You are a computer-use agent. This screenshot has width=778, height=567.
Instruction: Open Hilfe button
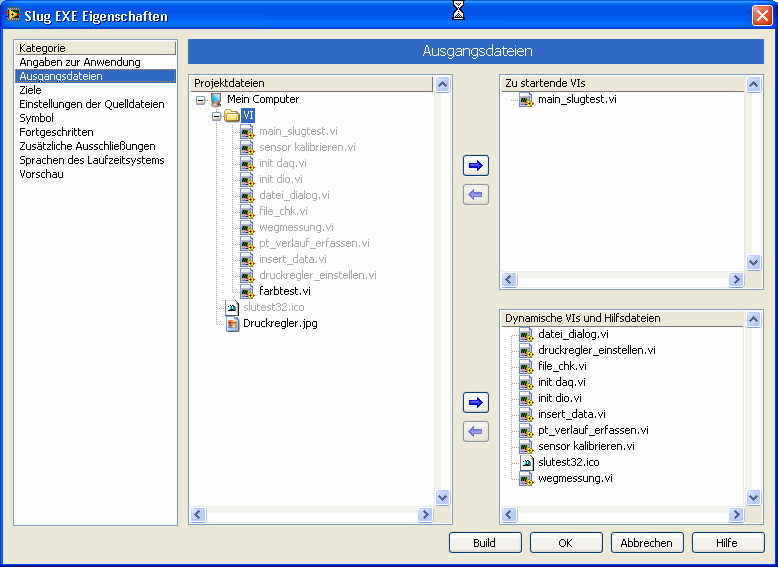(727, 543)
